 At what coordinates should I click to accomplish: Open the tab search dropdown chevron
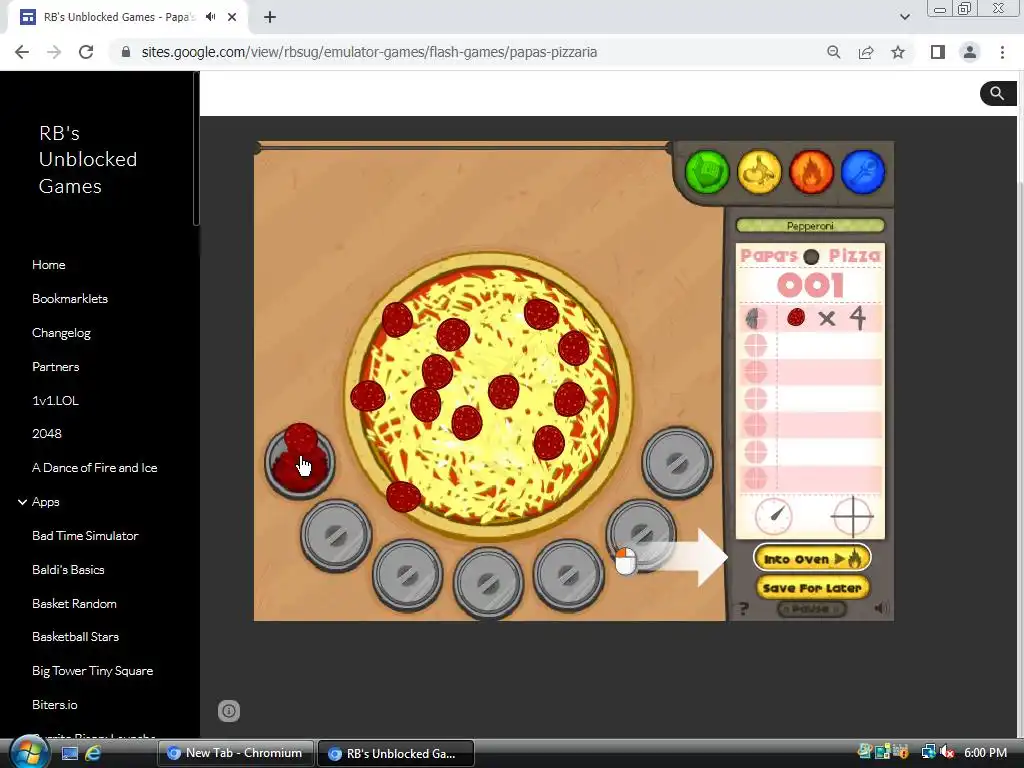pyautogui.click(x=904, y=17)
